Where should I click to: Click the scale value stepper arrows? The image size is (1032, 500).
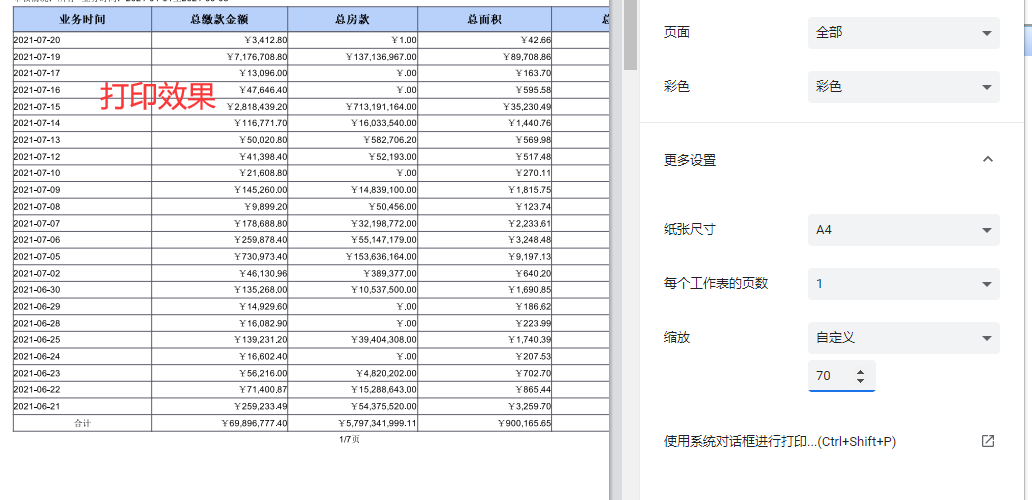coord(860,376)
